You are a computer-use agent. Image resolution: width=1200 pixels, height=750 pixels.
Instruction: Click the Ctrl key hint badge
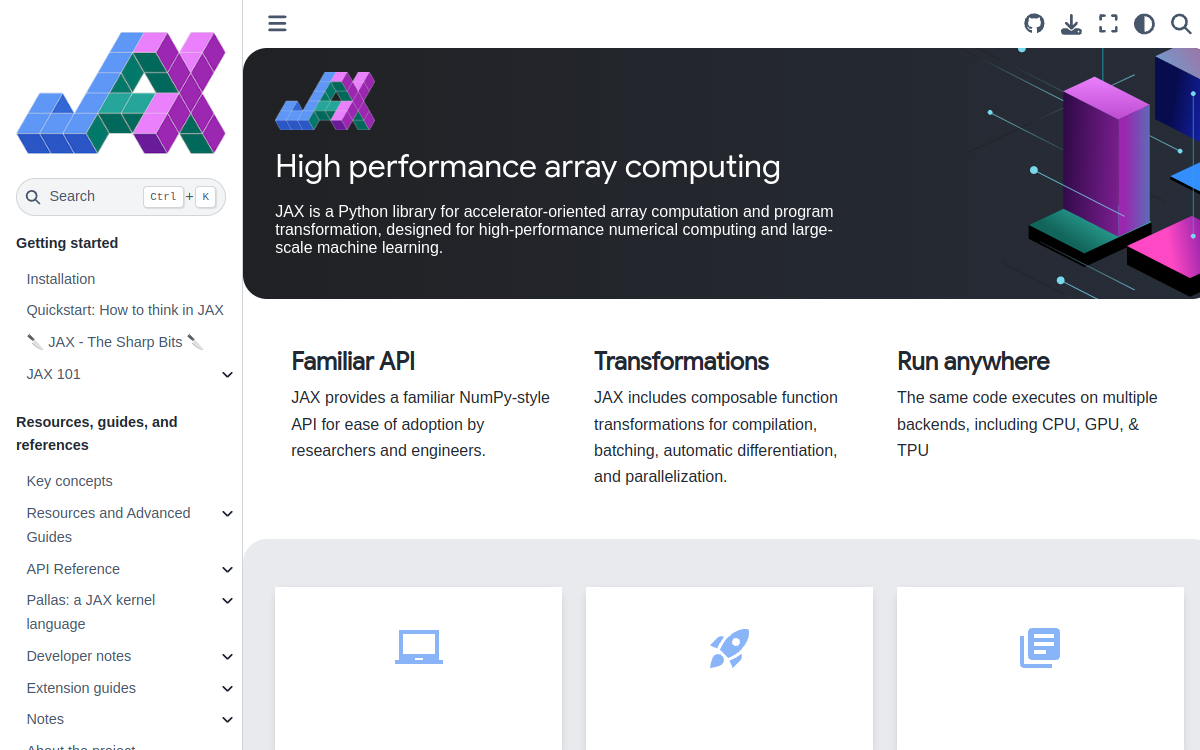(x=163, y=197)
